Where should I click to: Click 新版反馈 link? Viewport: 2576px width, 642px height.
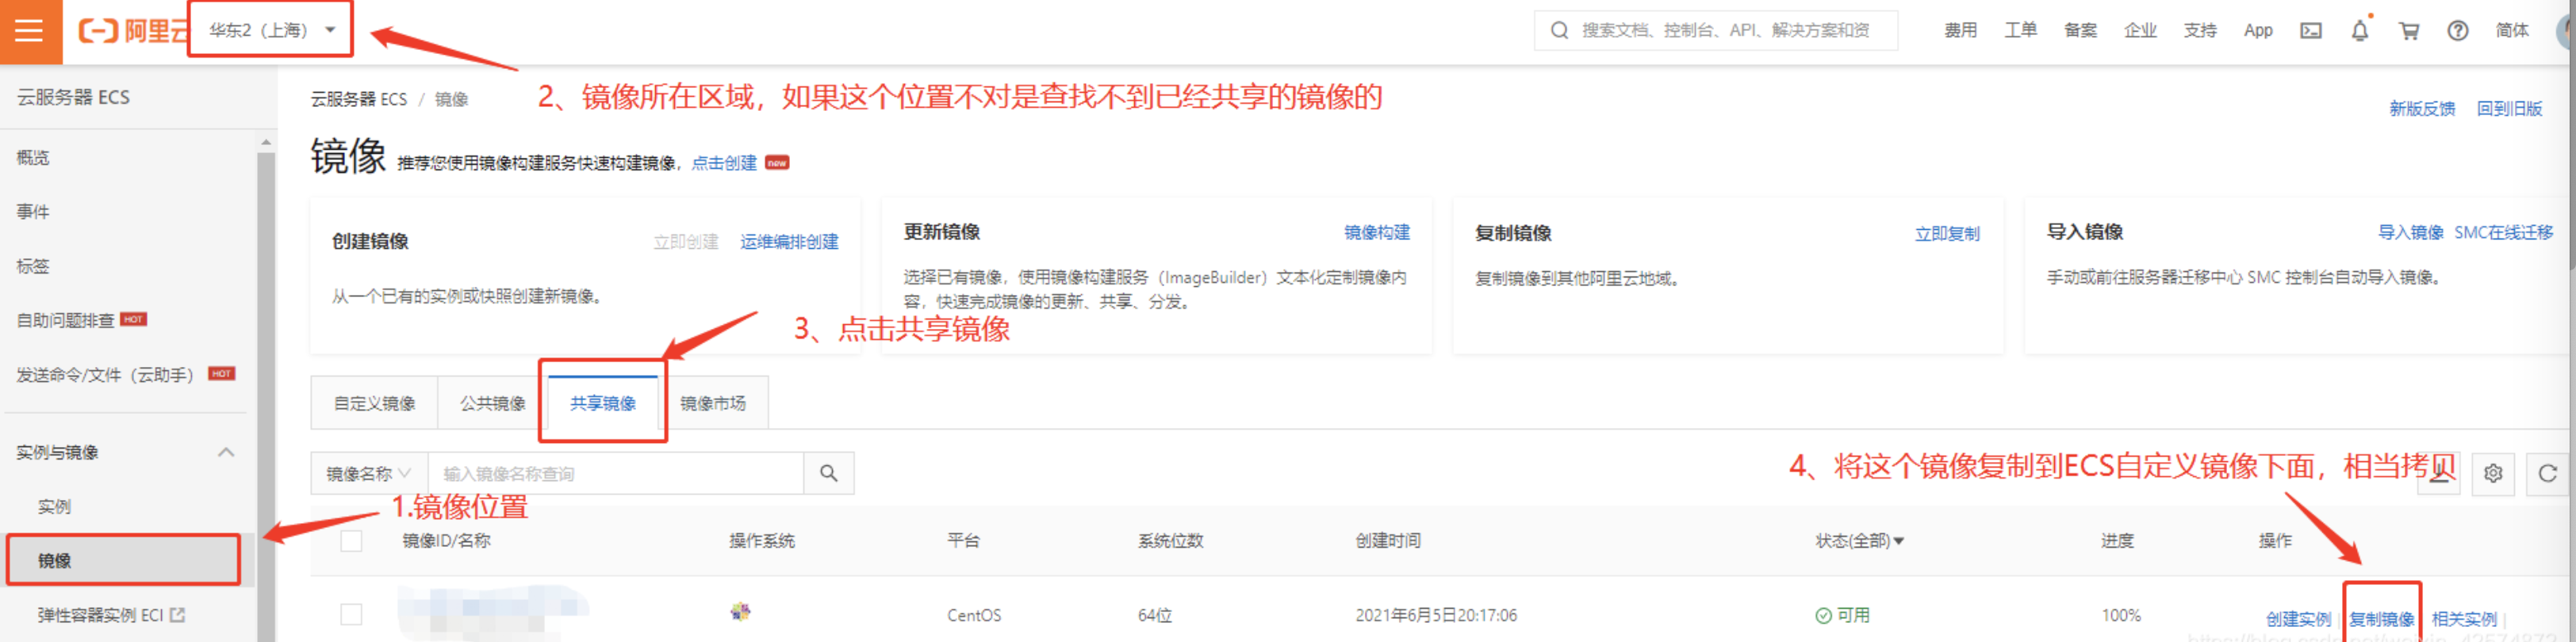click(x=2422, y=108)
